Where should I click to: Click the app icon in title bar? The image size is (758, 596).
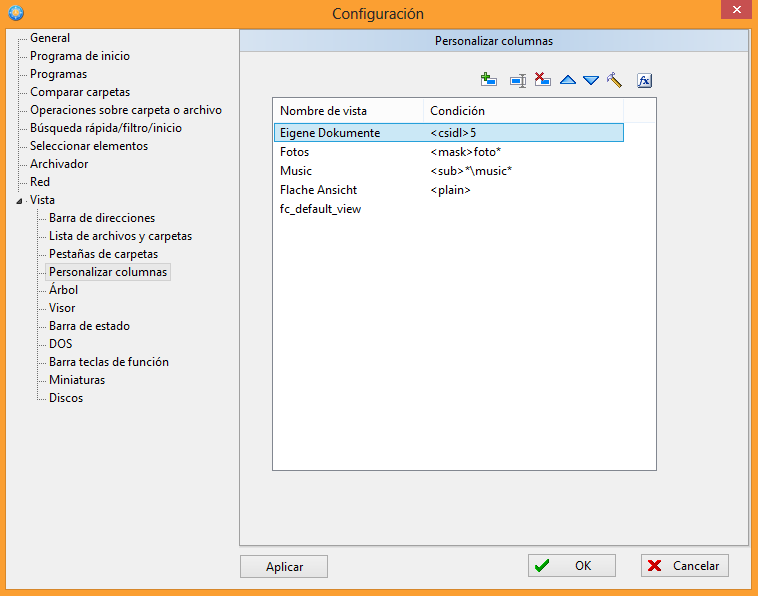pyautogui.click(x=16, y=13)
